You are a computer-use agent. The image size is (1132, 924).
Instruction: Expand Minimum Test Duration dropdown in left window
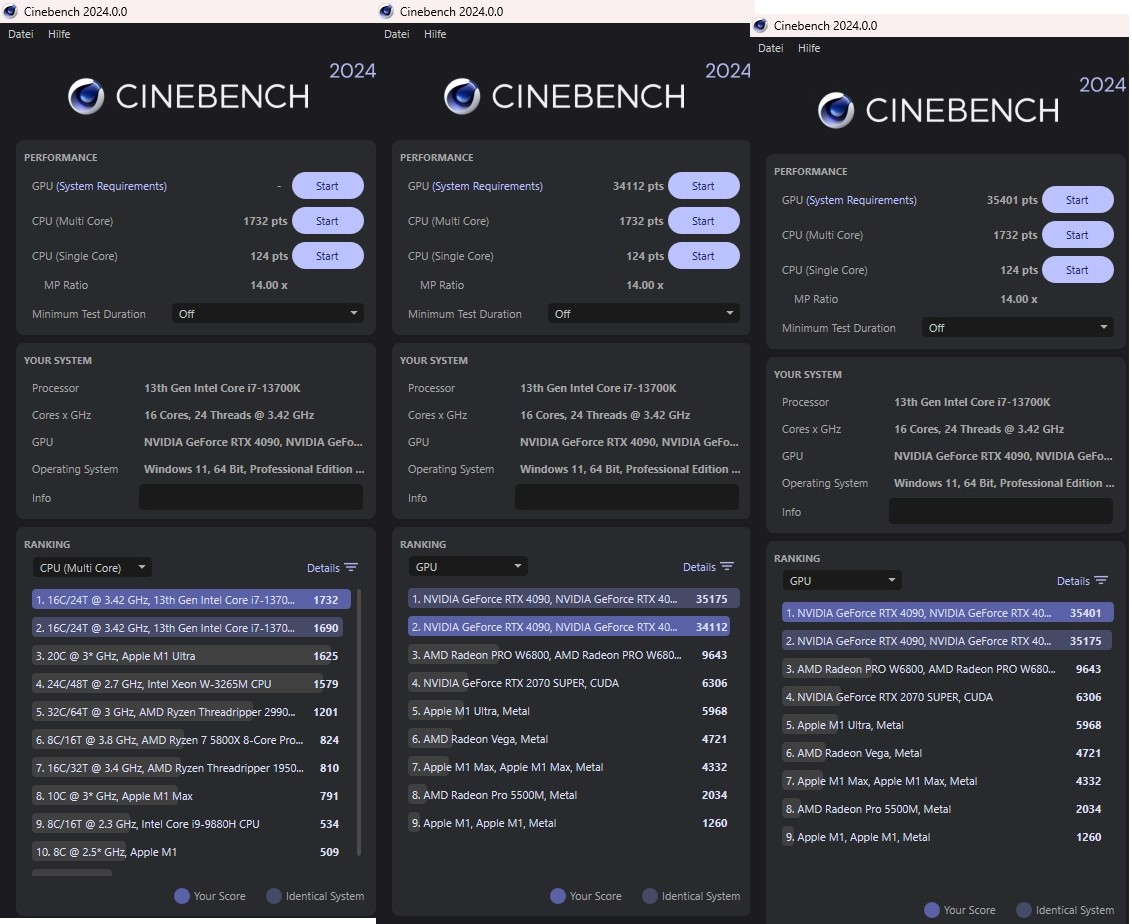(268, 314)
